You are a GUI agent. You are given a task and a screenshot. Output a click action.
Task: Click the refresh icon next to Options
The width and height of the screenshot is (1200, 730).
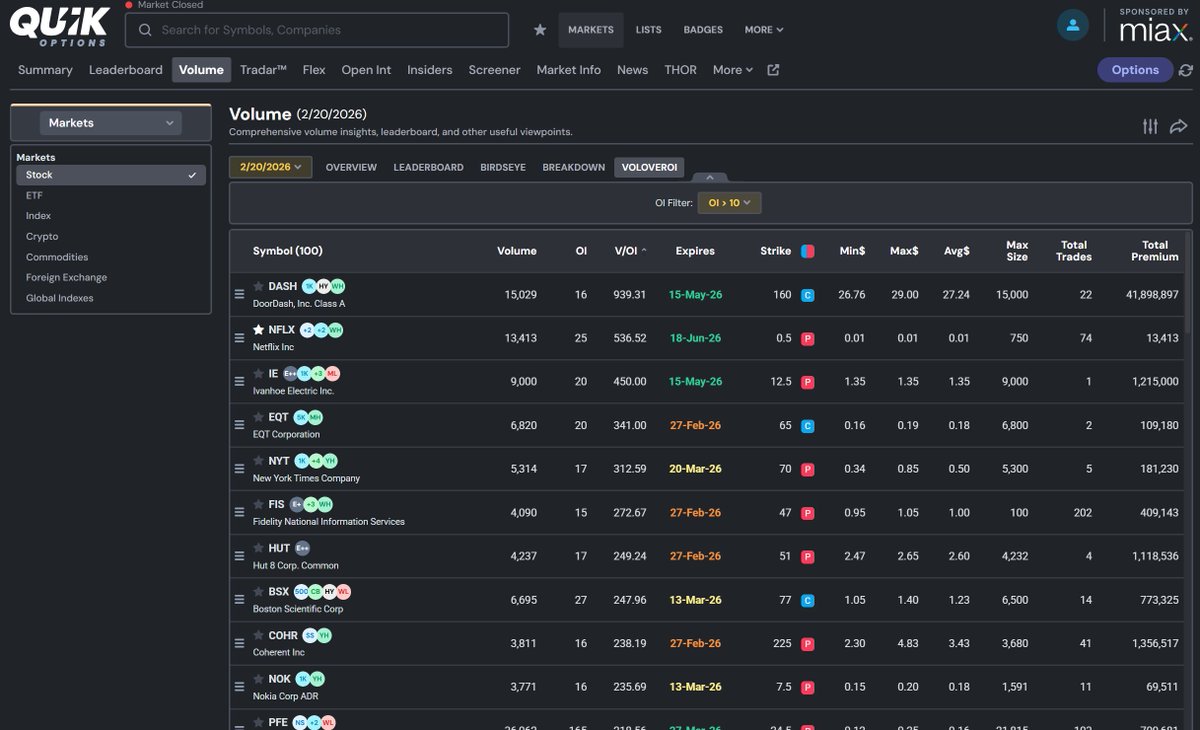tap(1186, 70)
